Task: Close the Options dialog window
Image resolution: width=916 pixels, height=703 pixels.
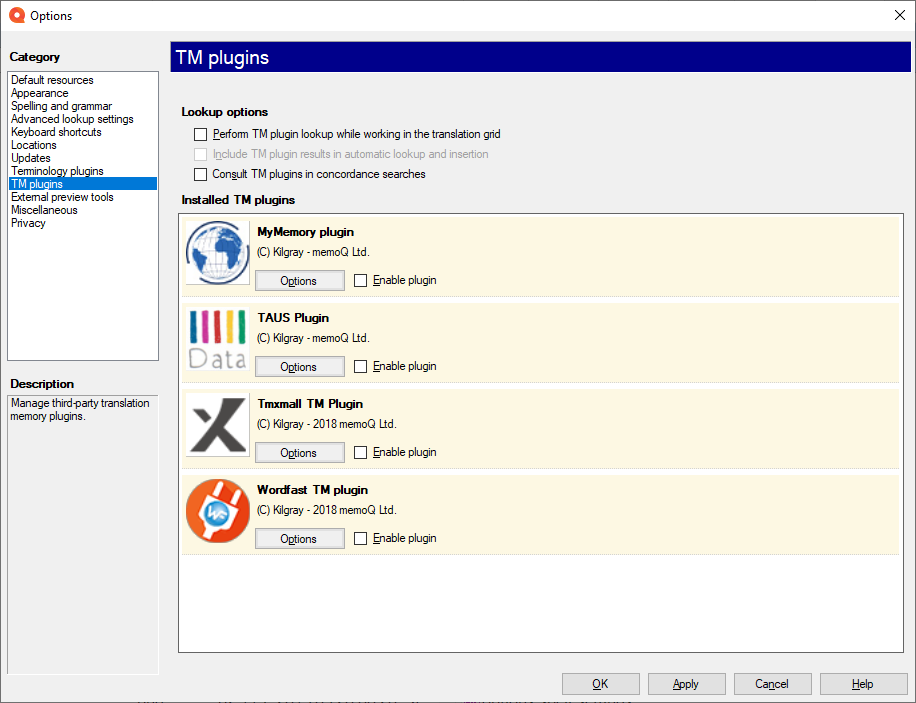Action: [x=898, y=15]
